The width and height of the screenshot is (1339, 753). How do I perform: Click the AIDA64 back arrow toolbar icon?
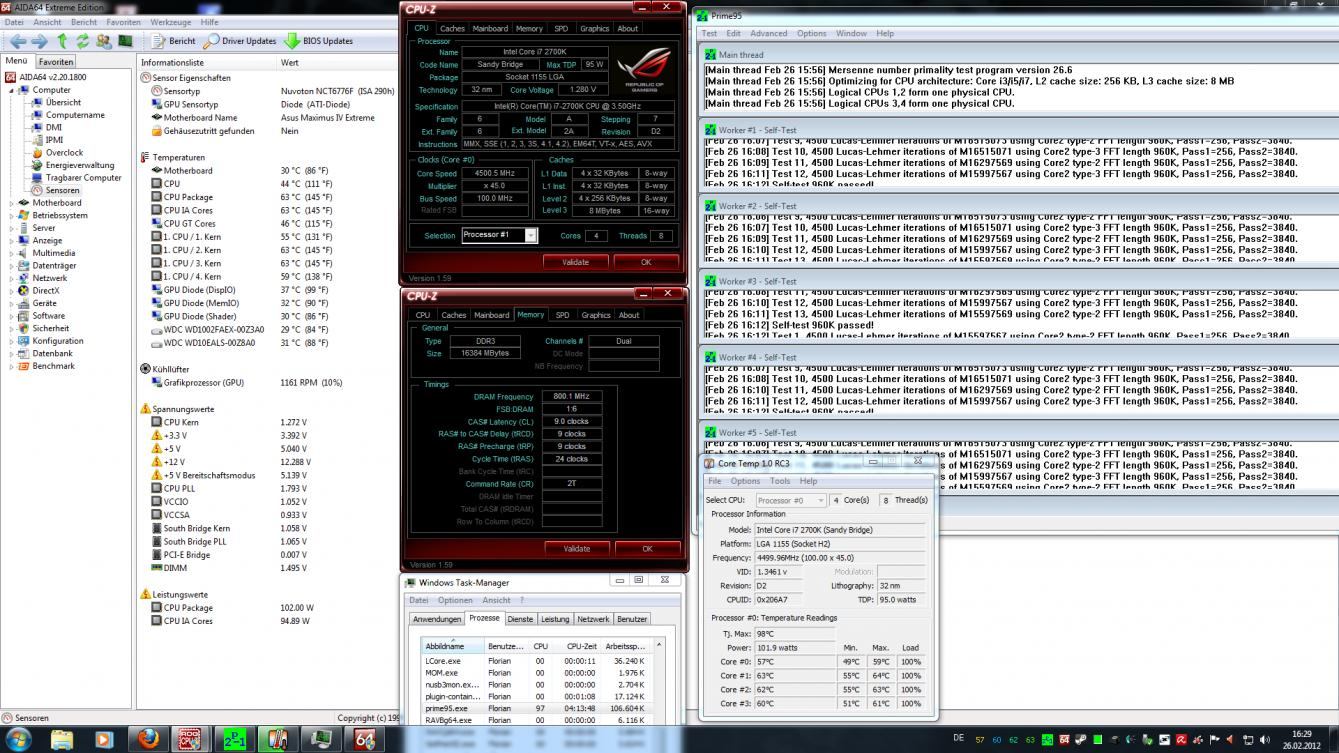[17, 41]
